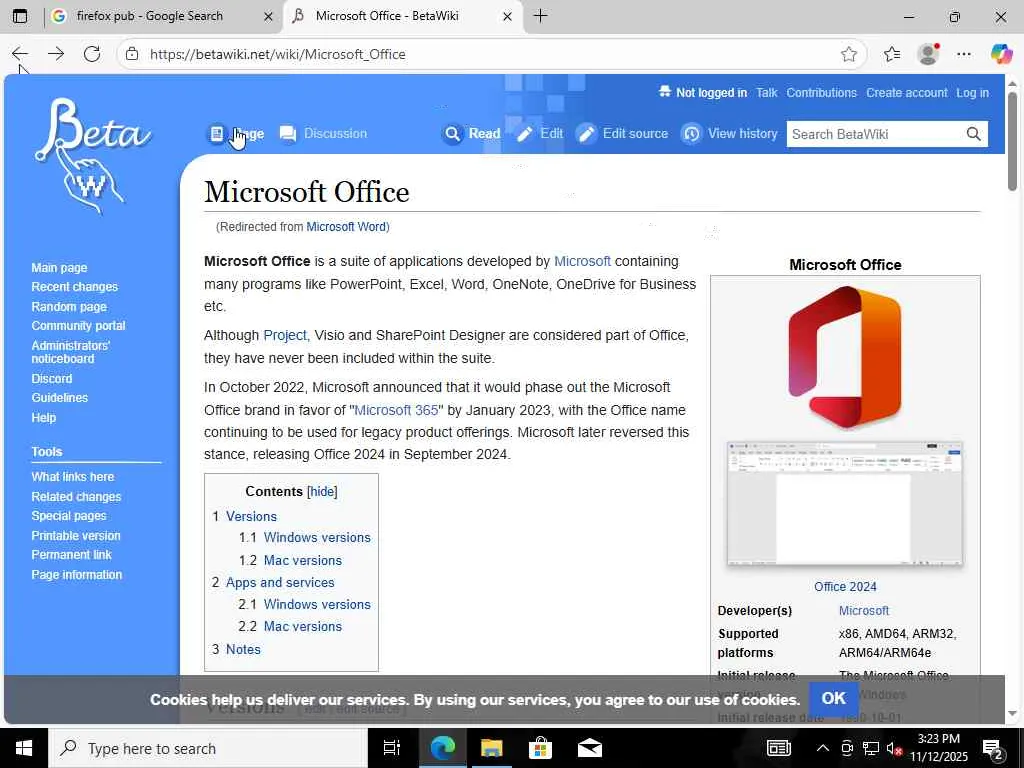Click the Create account link
Viewport: 1024px width, 768px height.
click(x=906, y=93)
